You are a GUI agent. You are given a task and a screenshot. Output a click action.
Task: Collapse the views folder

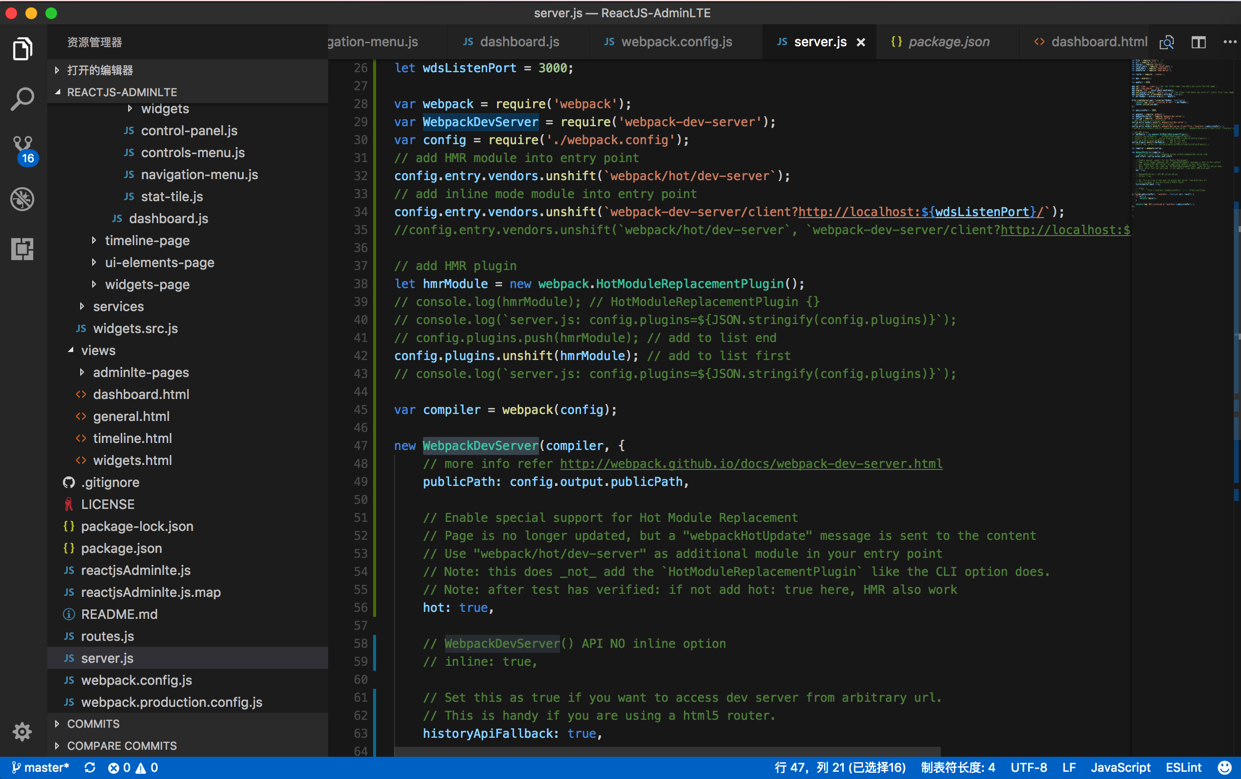coord(97,350)
